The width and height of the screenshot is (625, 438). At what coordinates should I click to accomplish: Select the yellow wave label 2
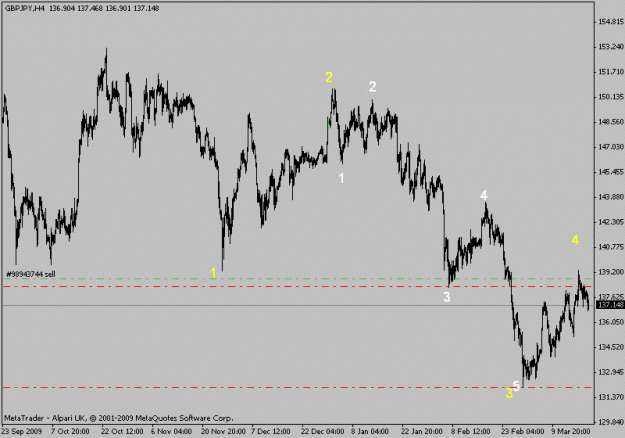pyautogui.click(x=328, y=77)
